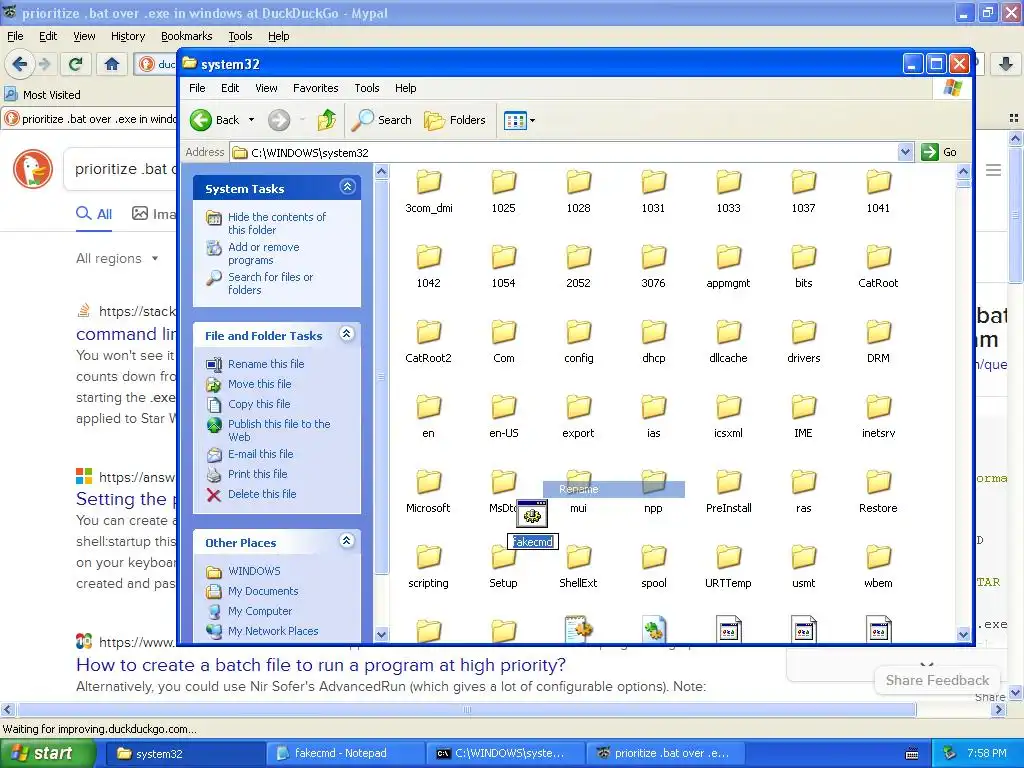Open the 3com_dmi folder icon

pyautogui.click(x=428, y=183)
